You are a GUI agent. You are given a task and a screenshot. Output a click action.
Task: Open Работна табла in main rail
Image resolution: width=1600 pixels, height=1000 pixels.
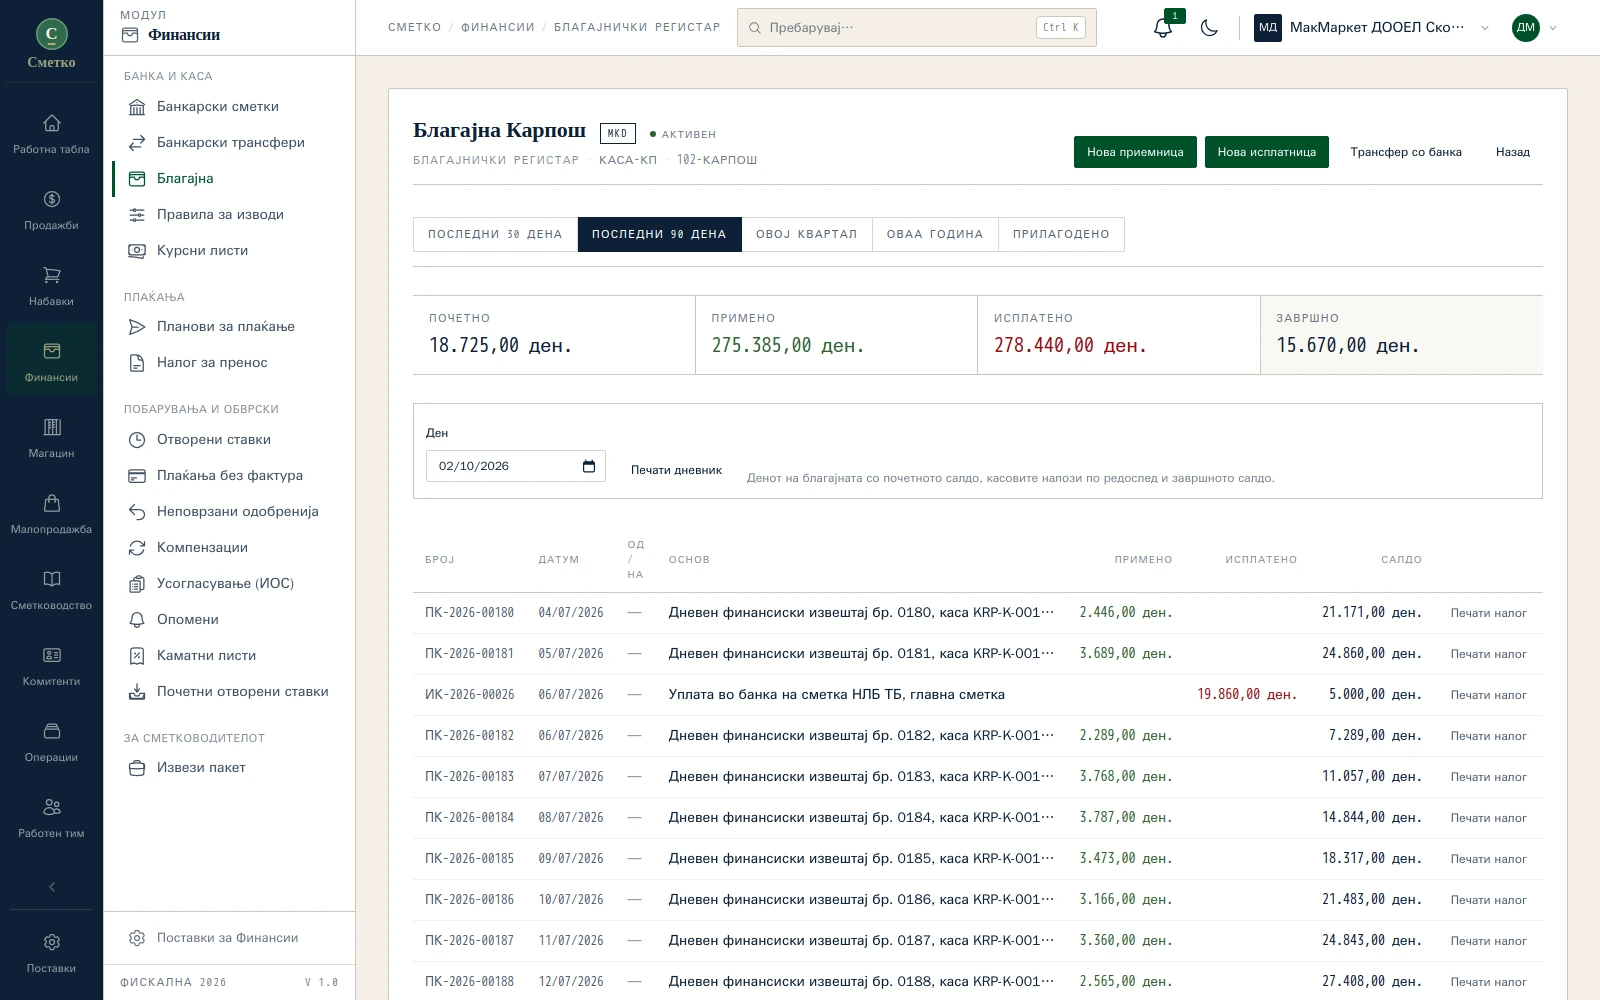pos(51,134)
